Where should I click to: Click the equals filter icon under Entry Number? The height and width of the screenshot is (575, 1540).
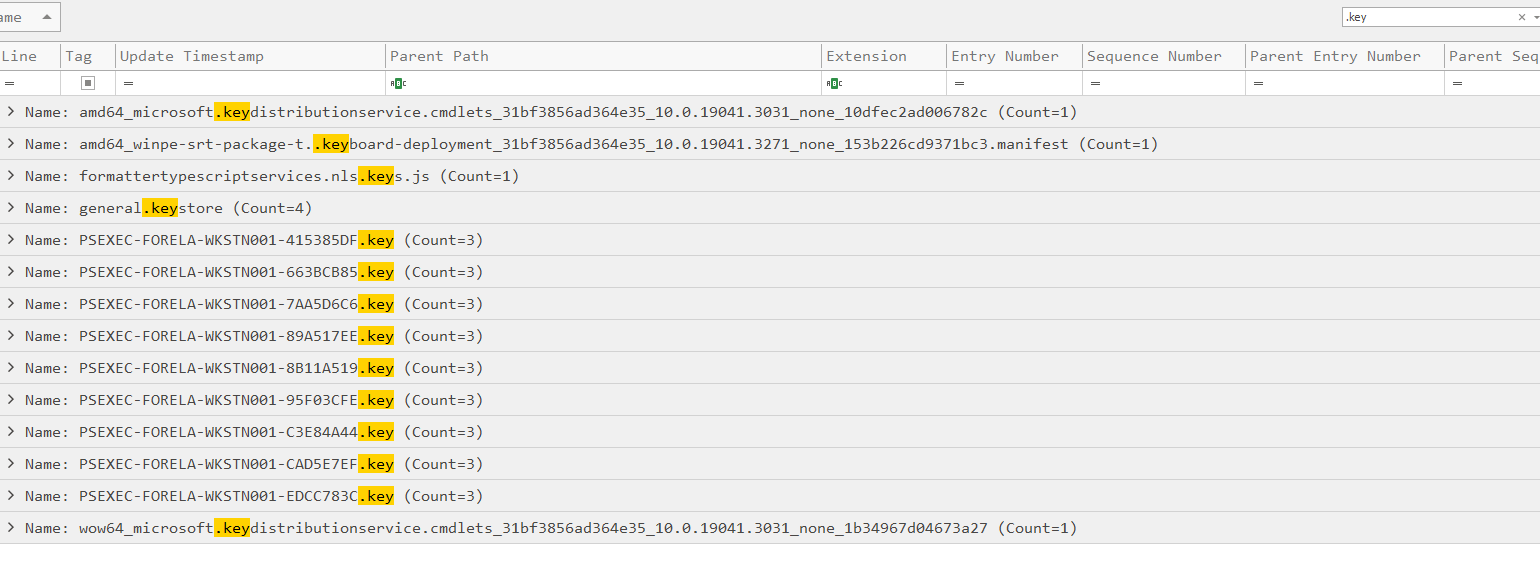click(x=959, y=83)
